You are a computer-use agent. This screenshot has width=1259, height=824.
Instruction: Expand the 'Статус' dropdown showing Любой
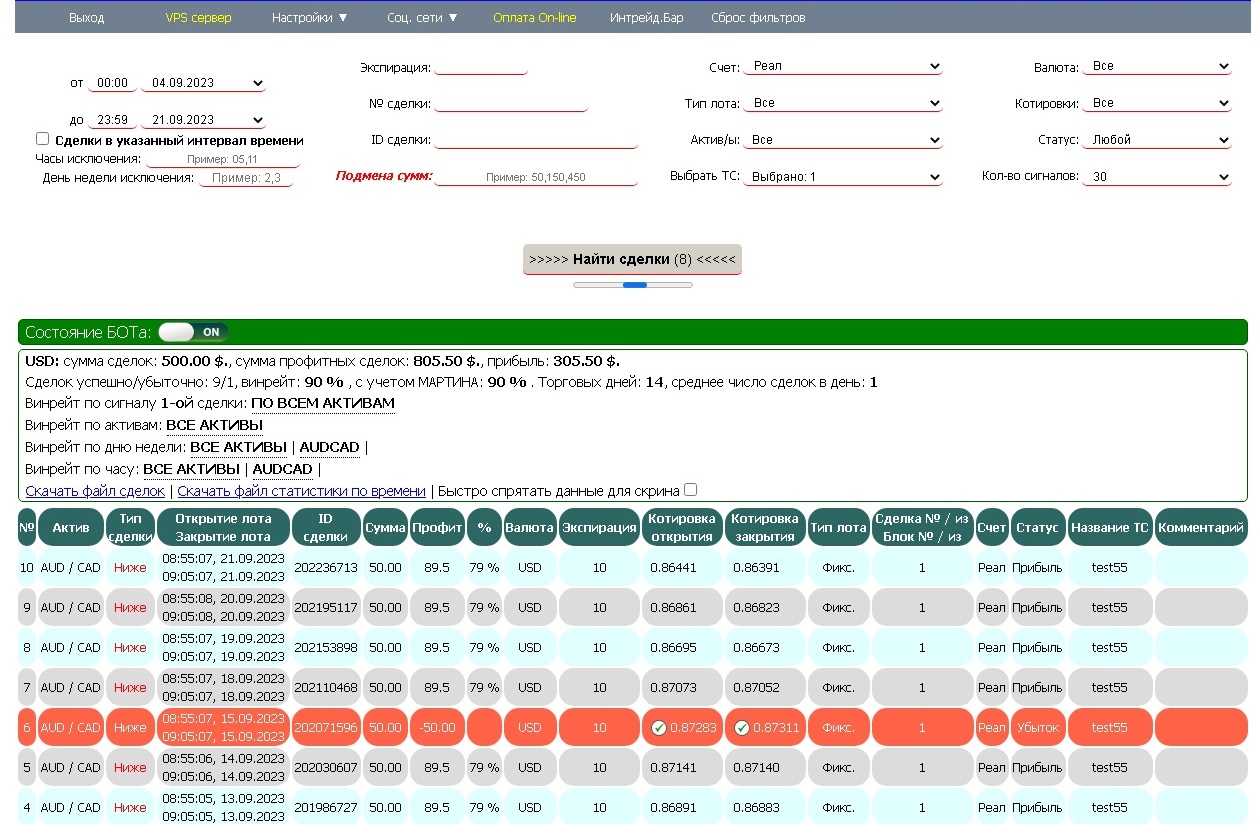(x=1157, y=140)
